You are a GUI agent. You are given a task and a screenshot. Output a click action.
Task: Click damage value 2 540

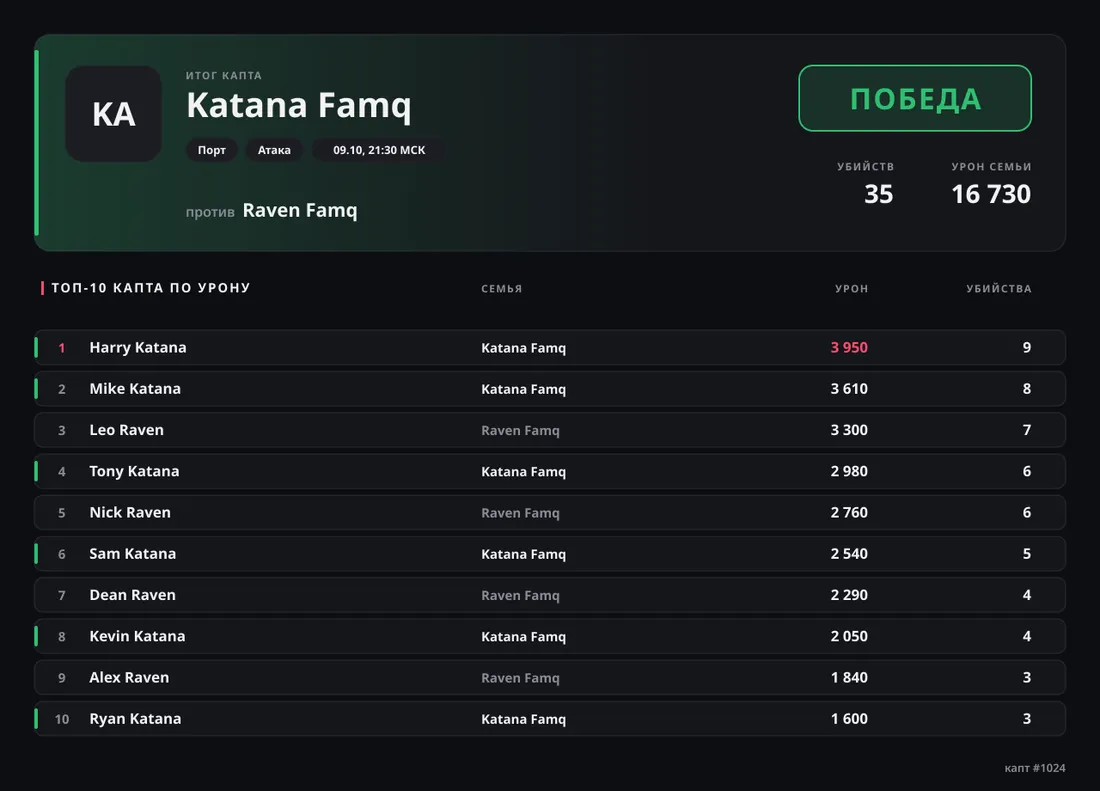[849, 555]
